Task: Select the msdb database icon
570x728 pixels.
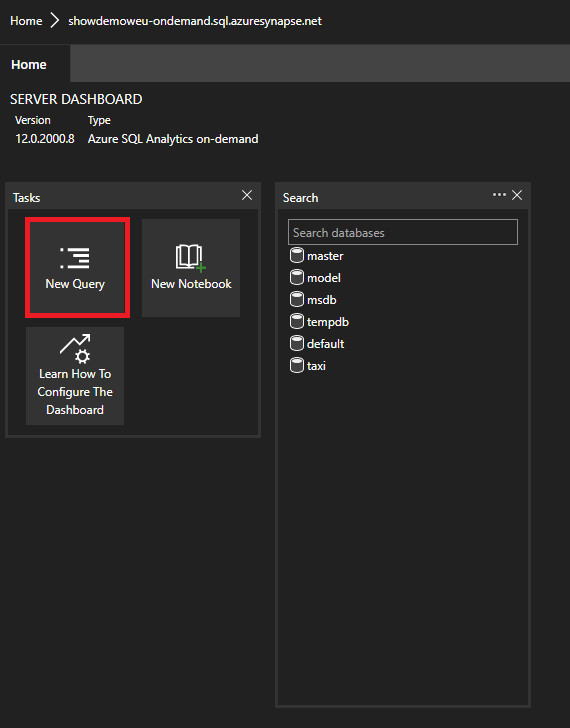Action: [x=297, y=299]
